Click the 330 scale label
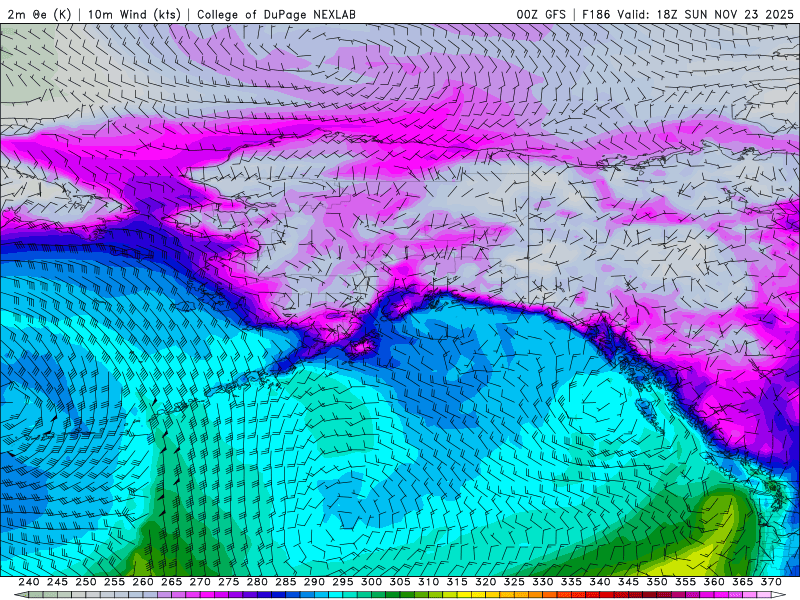 543,582
